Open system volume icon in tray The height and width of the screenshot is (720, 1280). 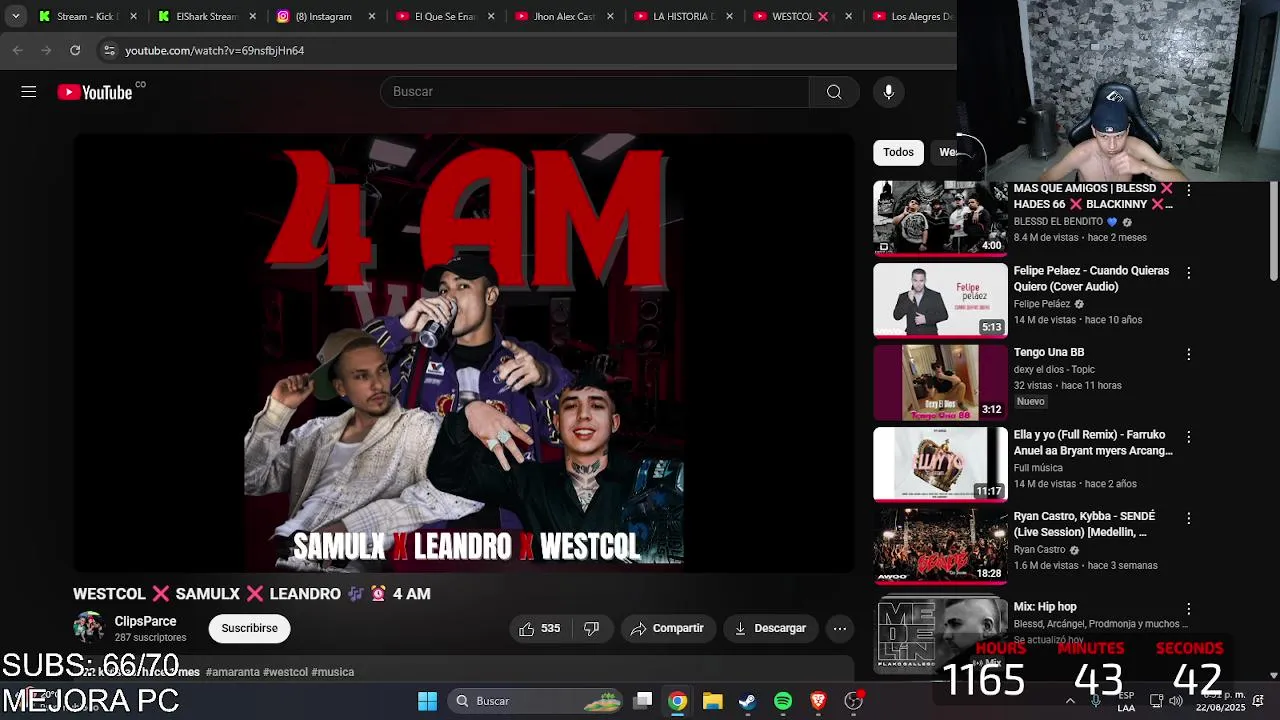tap(1176, 701)
